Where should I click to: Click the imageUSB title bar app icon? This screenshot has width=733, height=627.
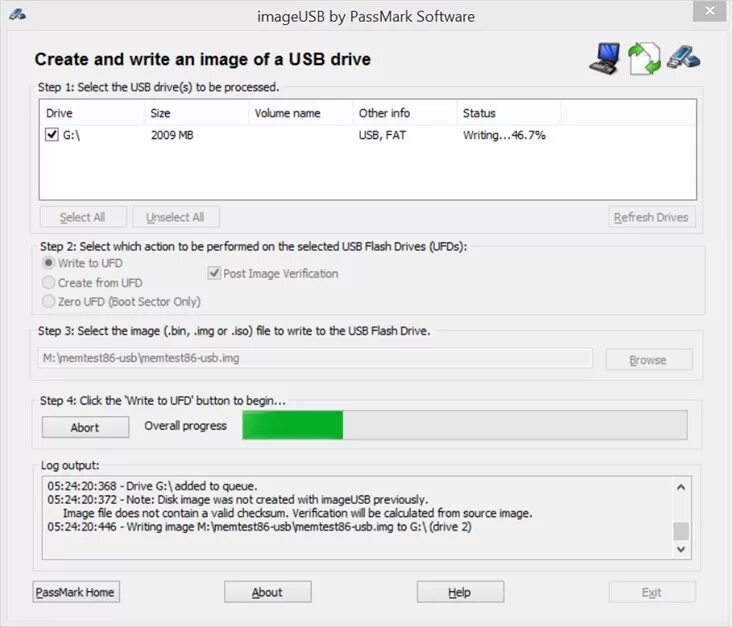(17, 14)
